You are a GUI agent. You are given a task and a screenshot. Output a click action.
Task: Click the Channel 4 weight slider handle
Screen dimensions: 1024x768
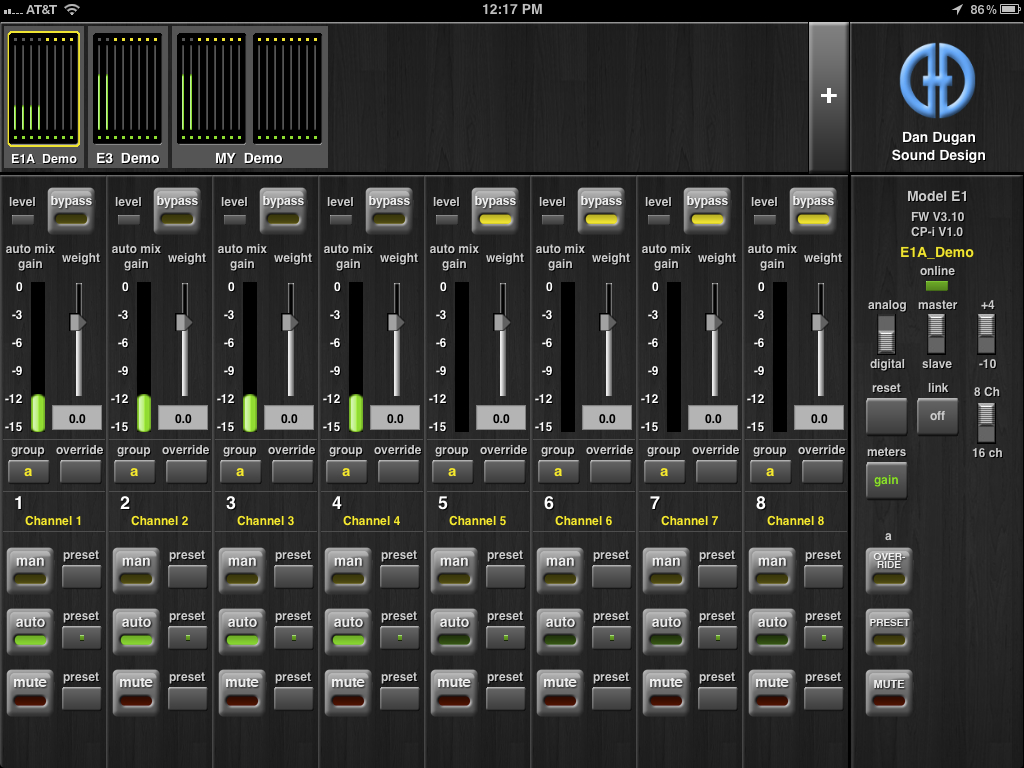click(396, 322)
